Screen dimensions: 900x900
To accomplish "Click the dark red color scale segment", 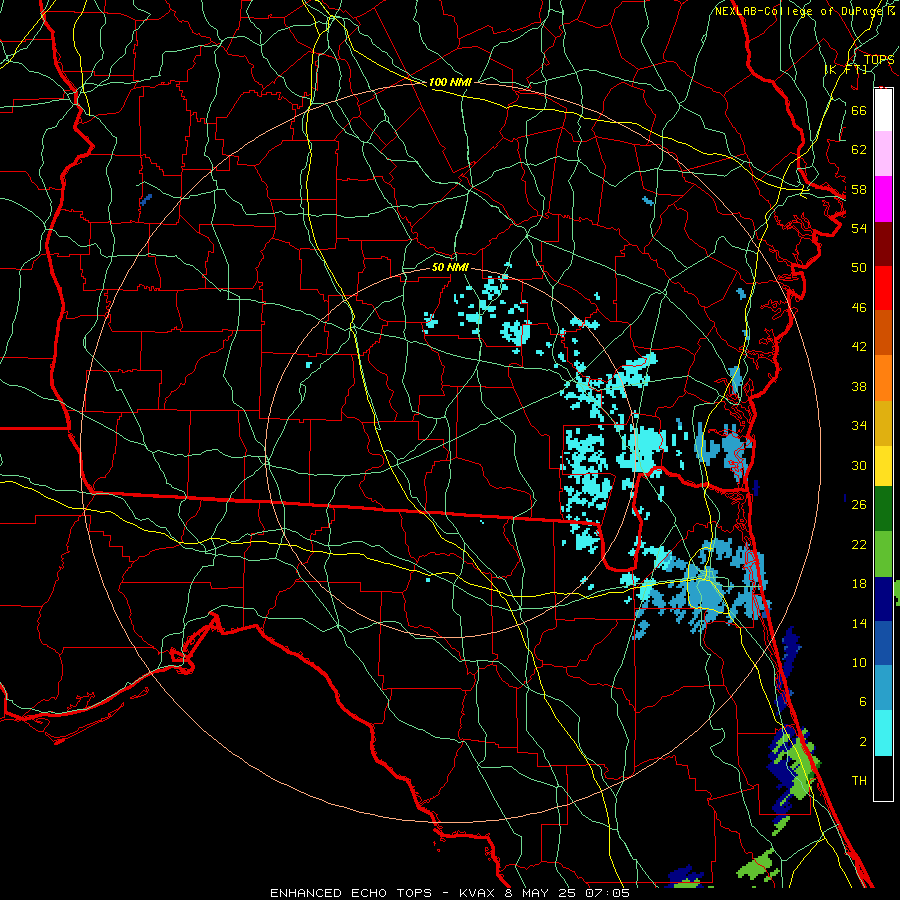I will coord(883,244).
